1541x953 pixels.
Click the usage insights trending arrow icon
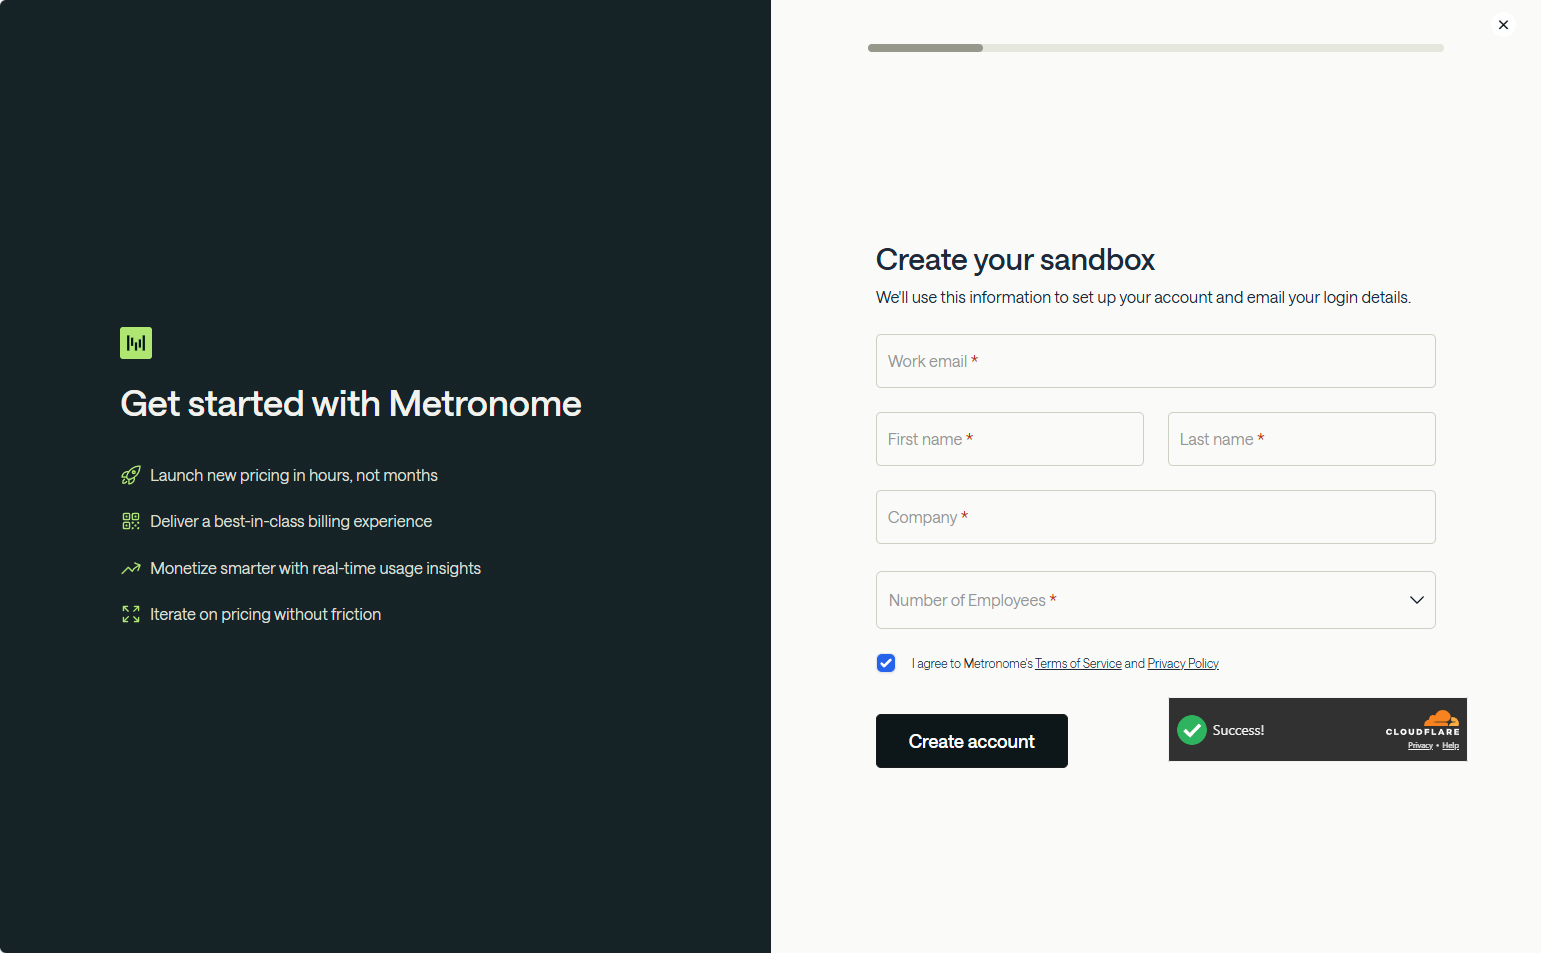130,567
